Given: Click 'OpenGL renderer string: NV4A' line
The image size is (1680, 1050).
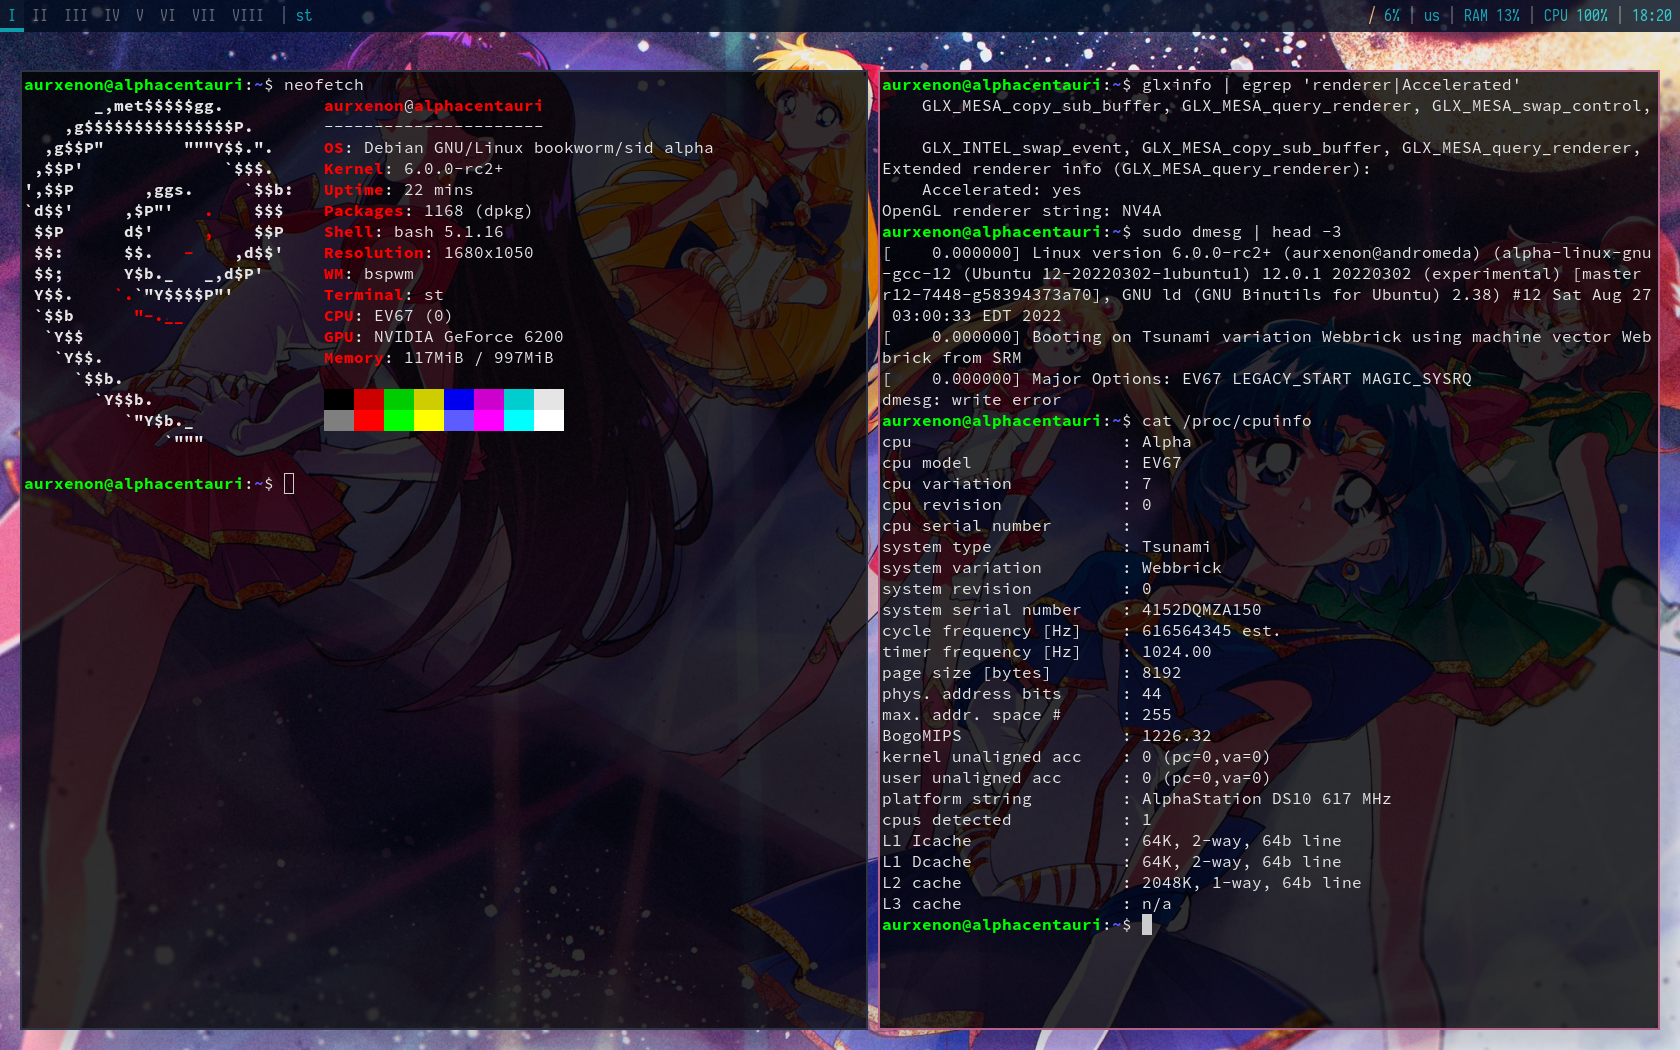Looking at the screenshot, I should tap(1022, 211).
